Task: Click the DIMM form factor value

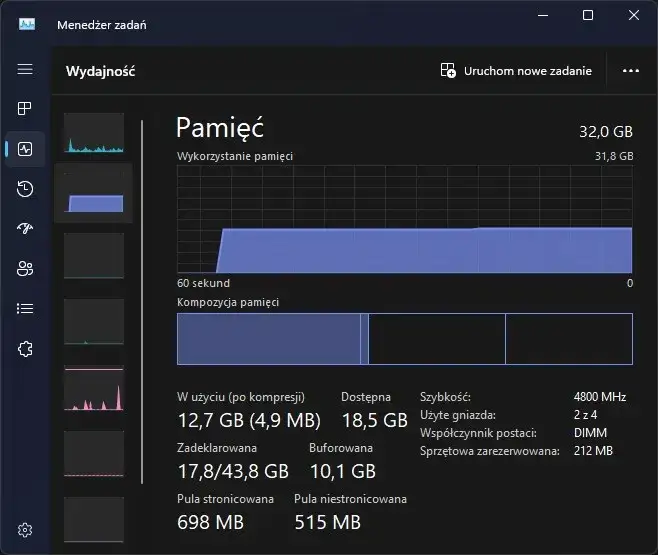Action: point(590,433)
